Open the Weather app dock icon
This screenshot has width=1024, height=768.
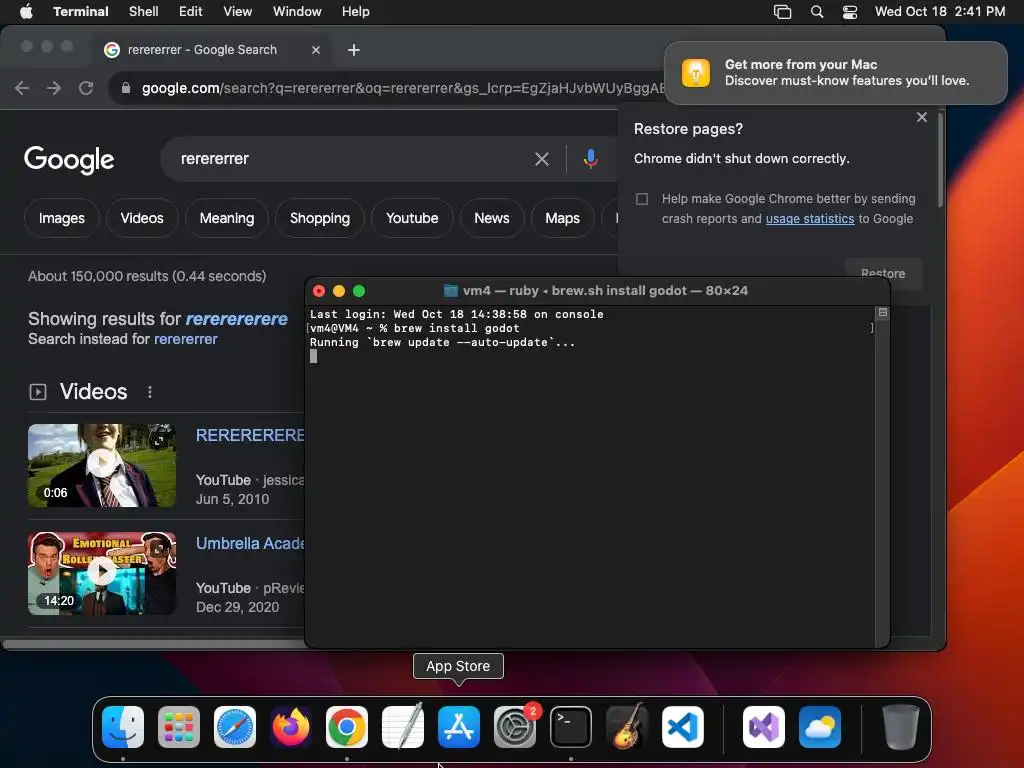(x=820, y=727)
